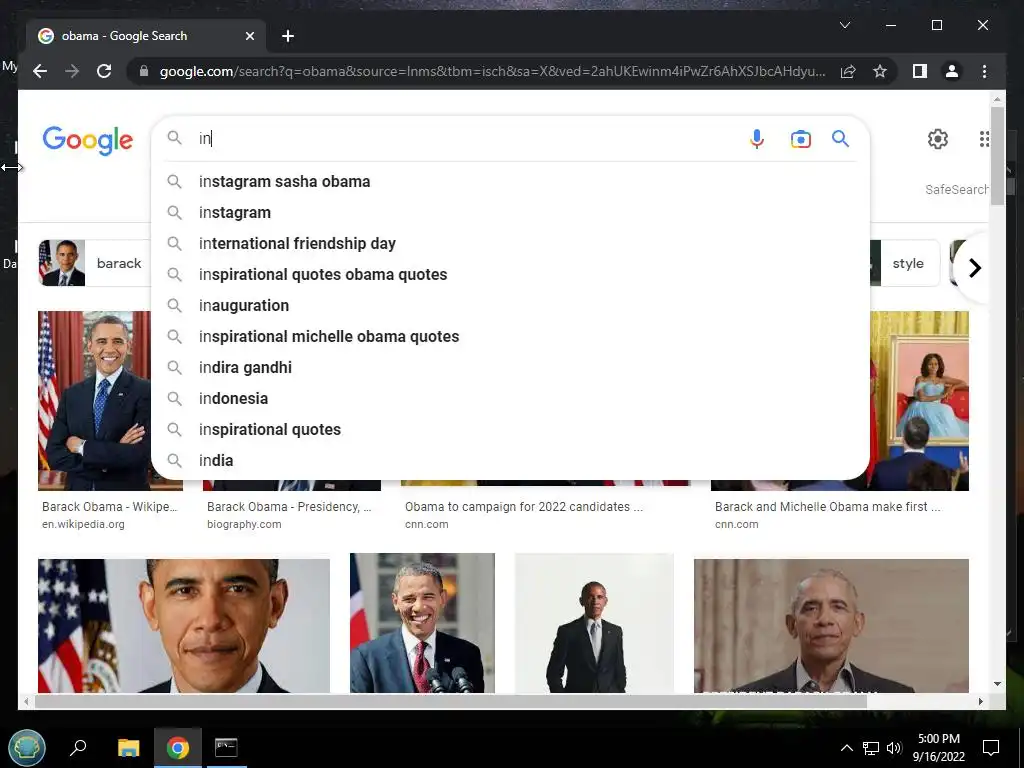Open close-up Obama portrait with flag thumbnail
Viewport: 1024px width, 768px height.
click(184, 625)
